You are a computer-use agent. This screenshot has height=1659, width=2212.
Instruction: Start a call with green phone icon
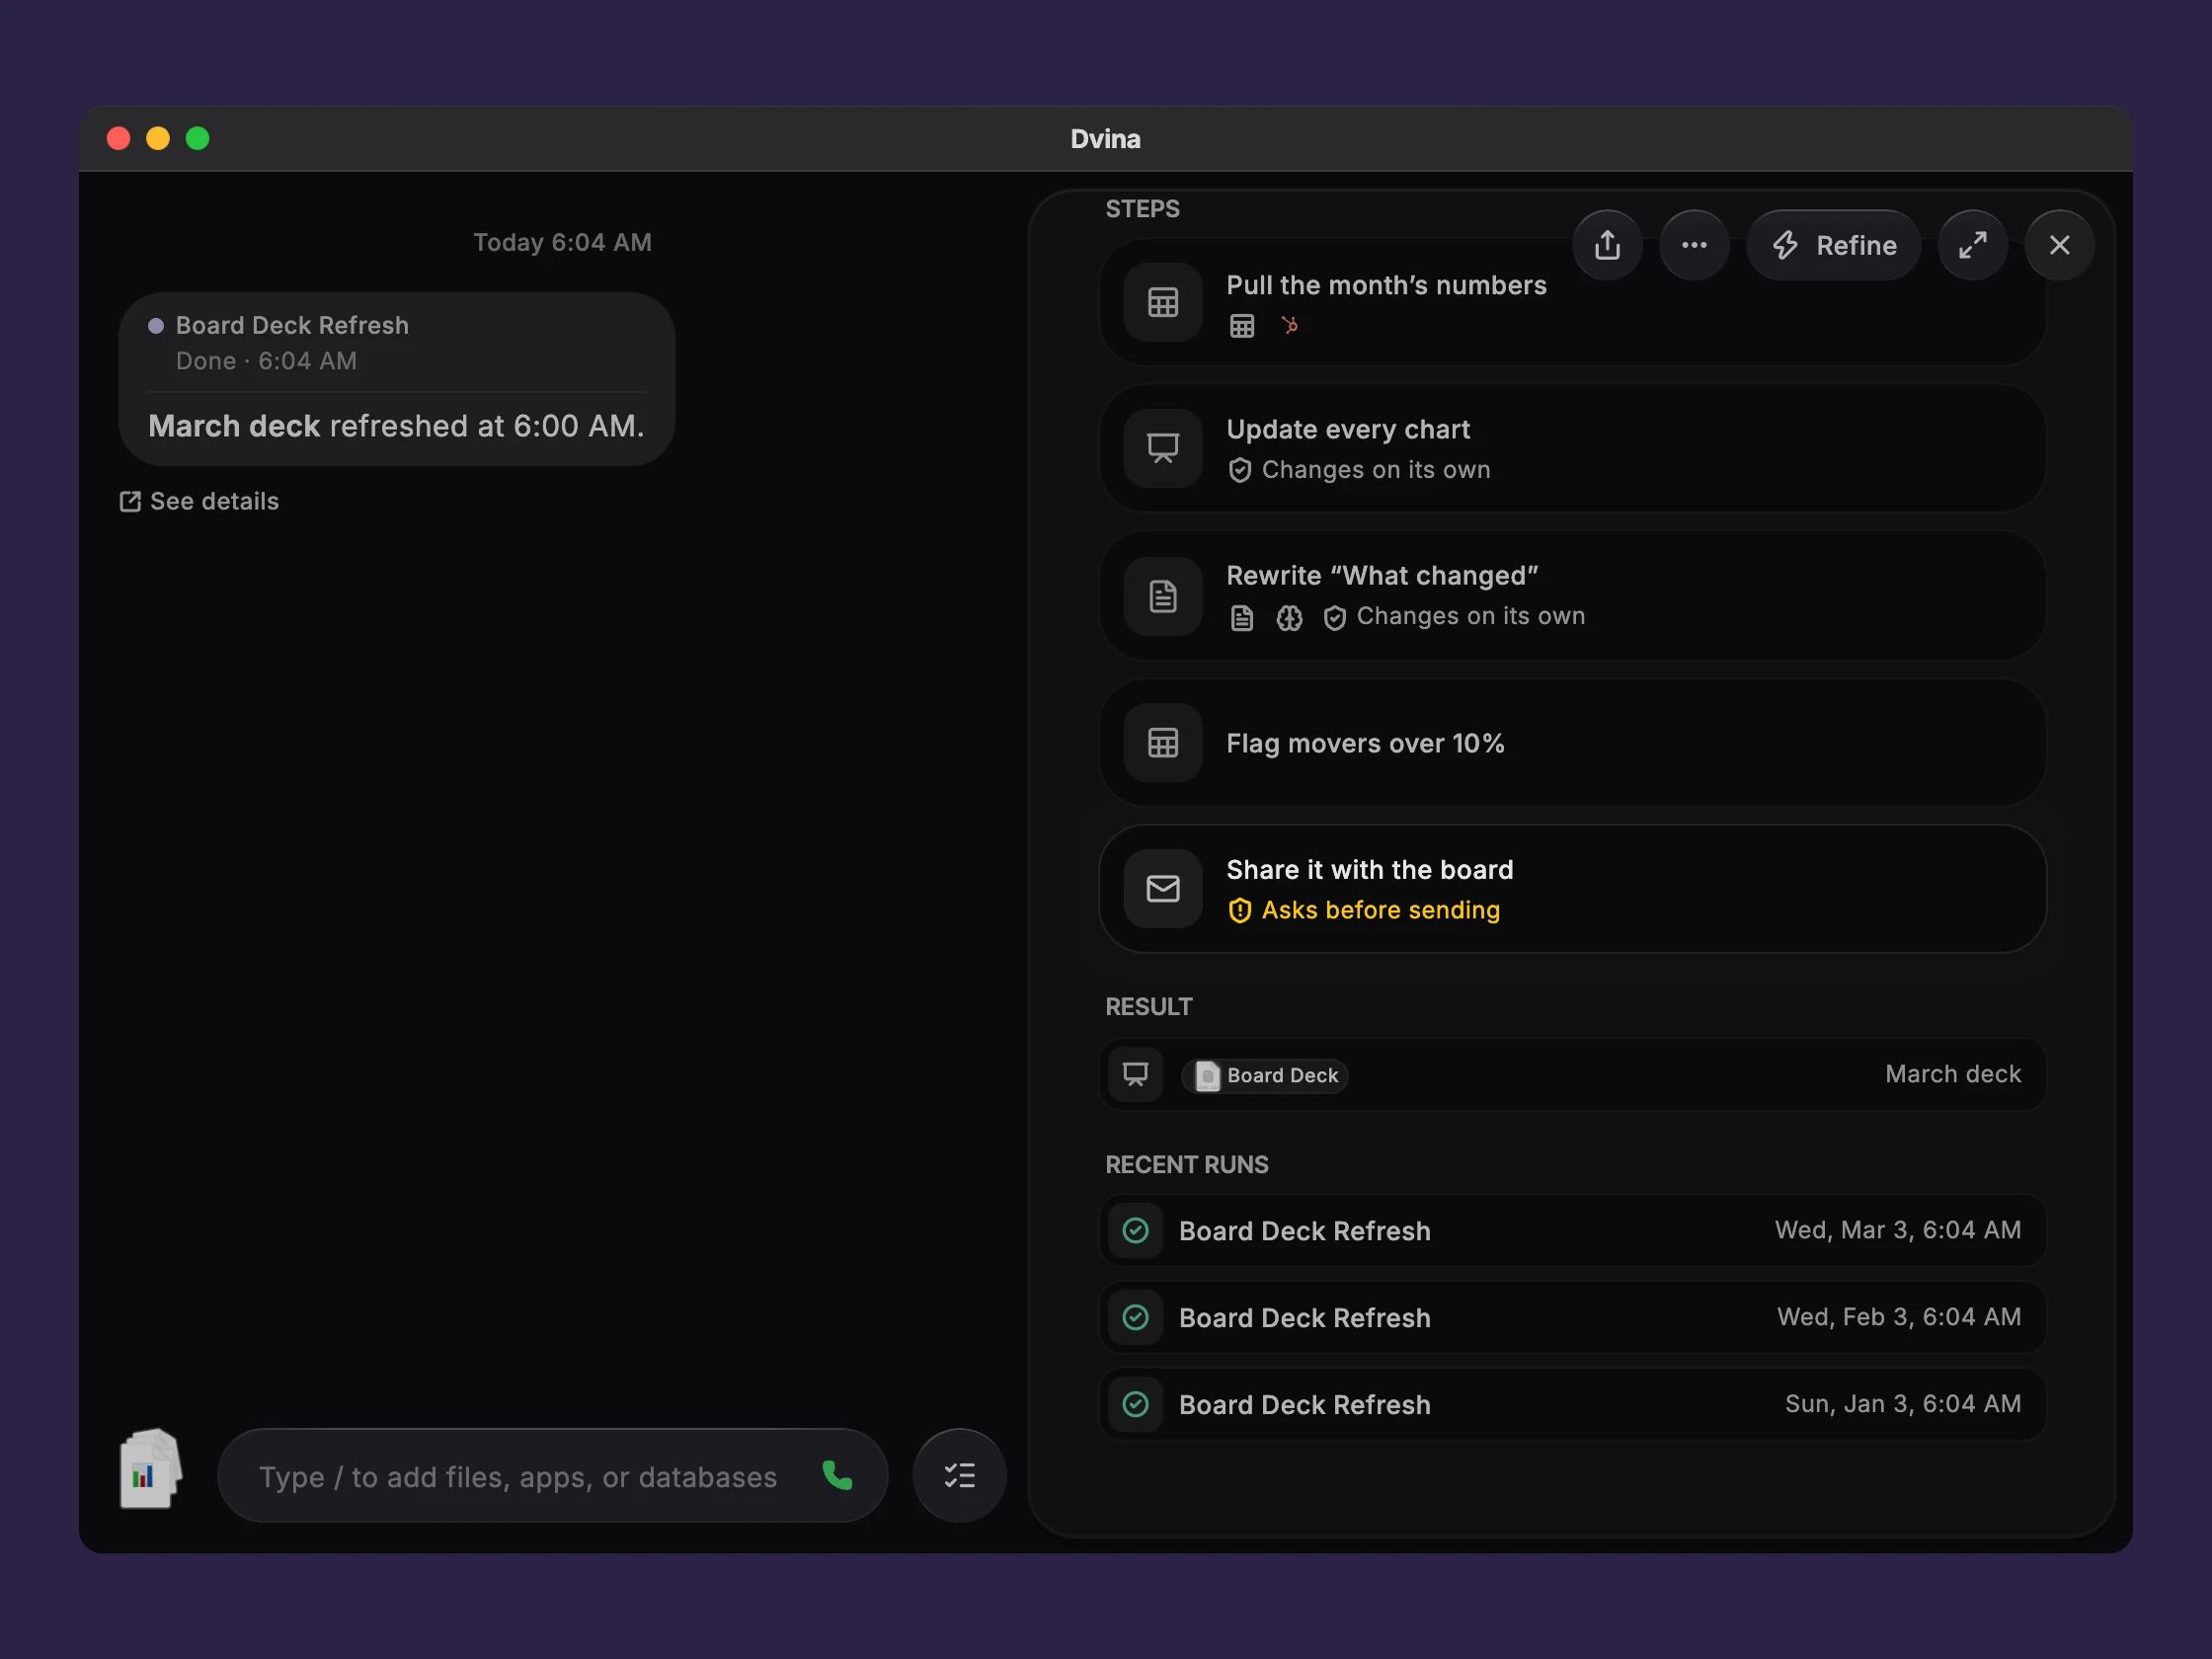pyautogui.click(x=837, y=1476)
